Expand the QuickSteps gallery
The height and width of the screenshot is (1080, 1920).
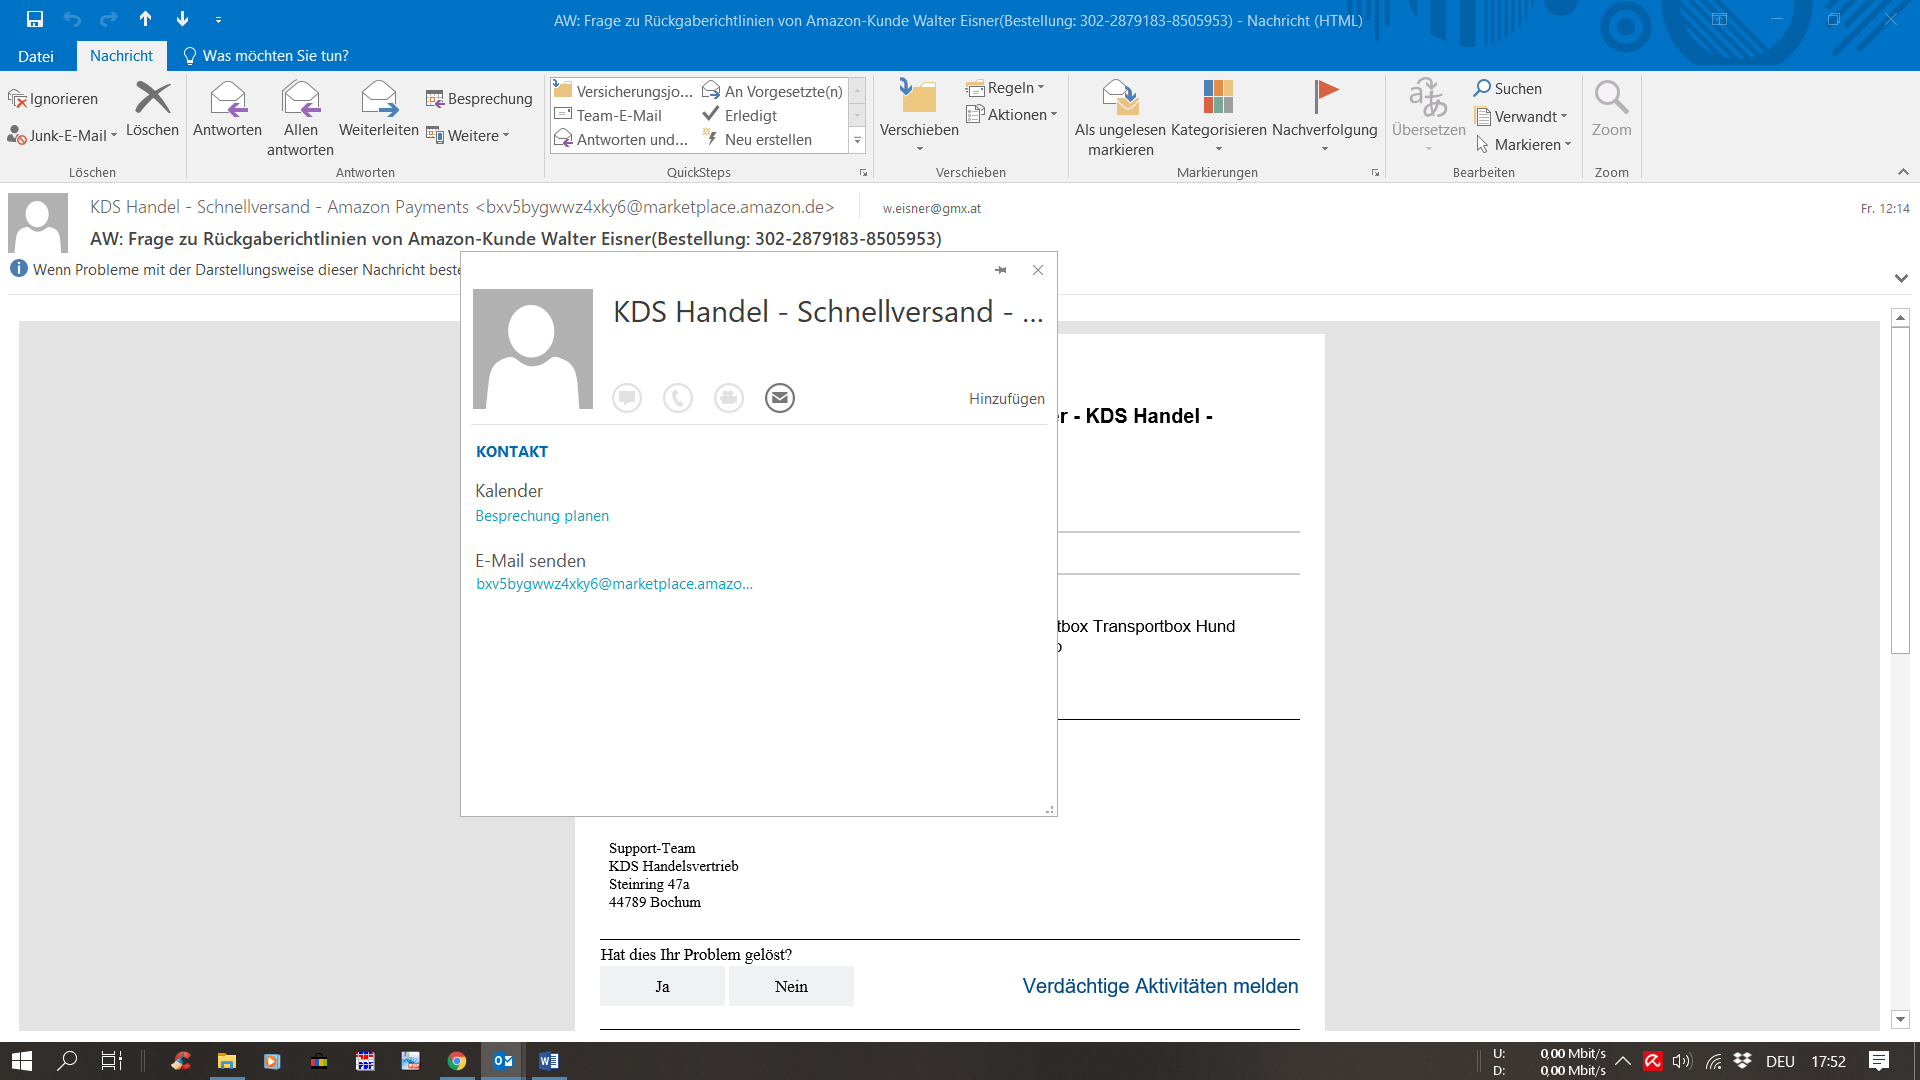857,140
